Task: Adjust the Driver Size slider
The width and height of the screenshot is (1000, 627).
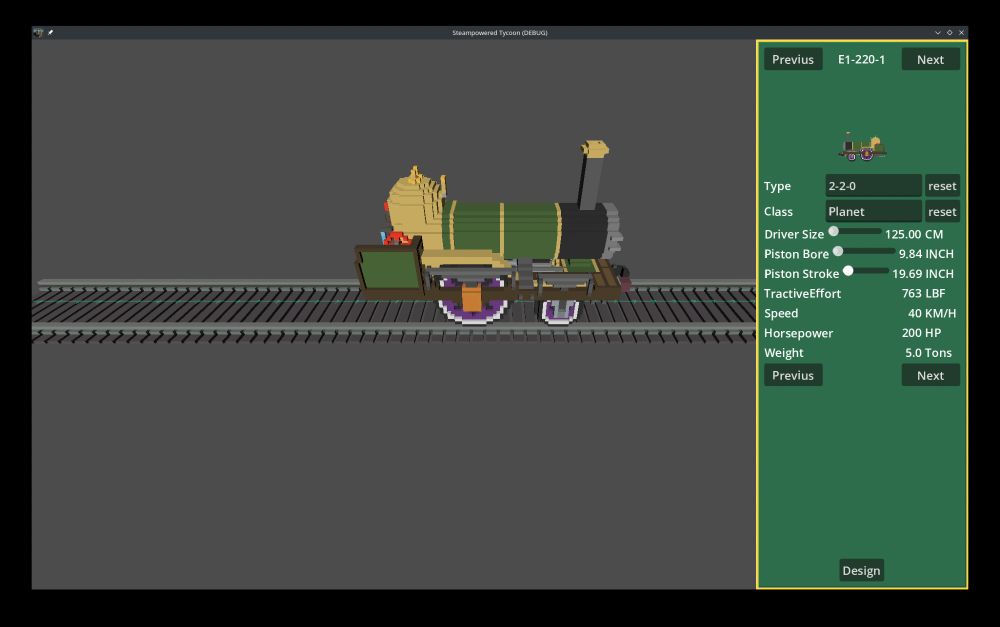Action: click(855, 232)
